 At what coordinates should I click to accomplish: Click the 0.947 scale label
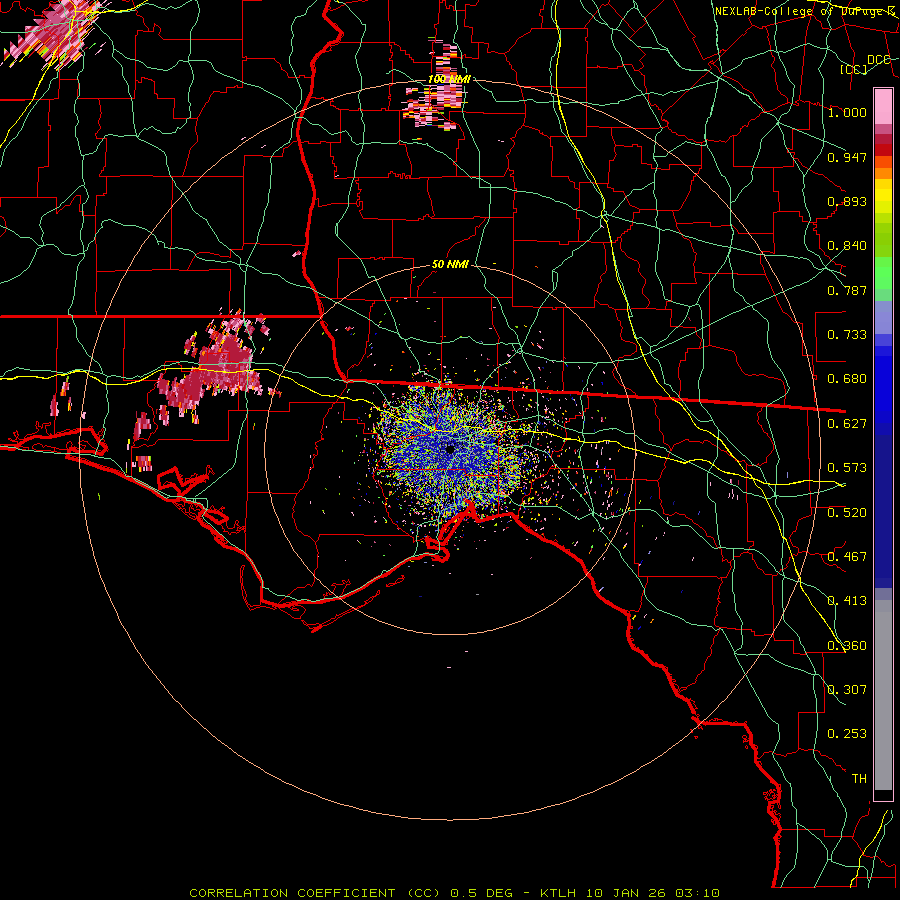coord(847,157)
